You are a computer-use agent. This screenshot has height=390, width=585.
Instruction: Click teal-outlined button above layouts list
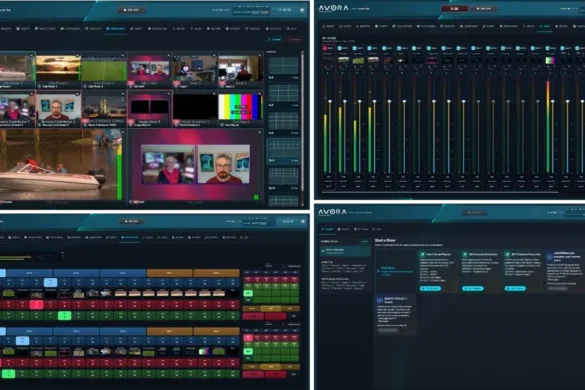coord(275,39)
